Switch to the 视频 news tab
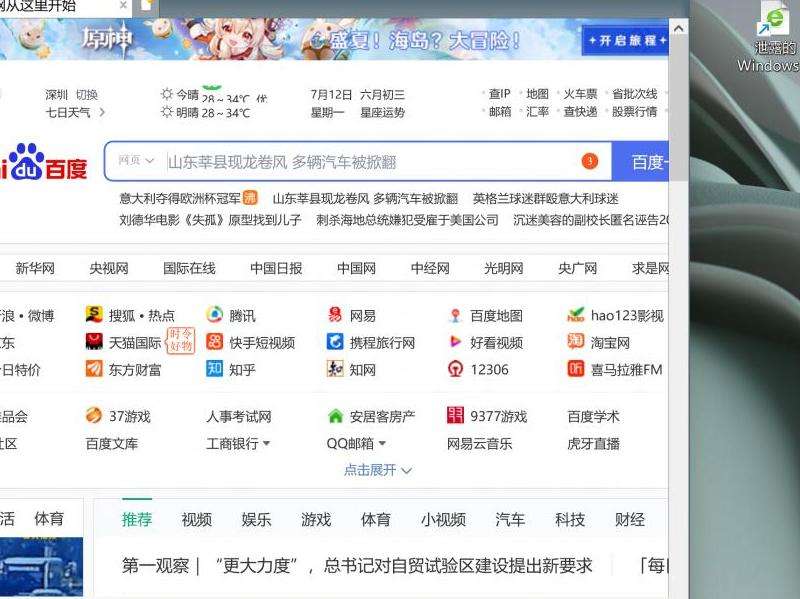800x599 pixels. pyautogui.click(x=196, y=520)
